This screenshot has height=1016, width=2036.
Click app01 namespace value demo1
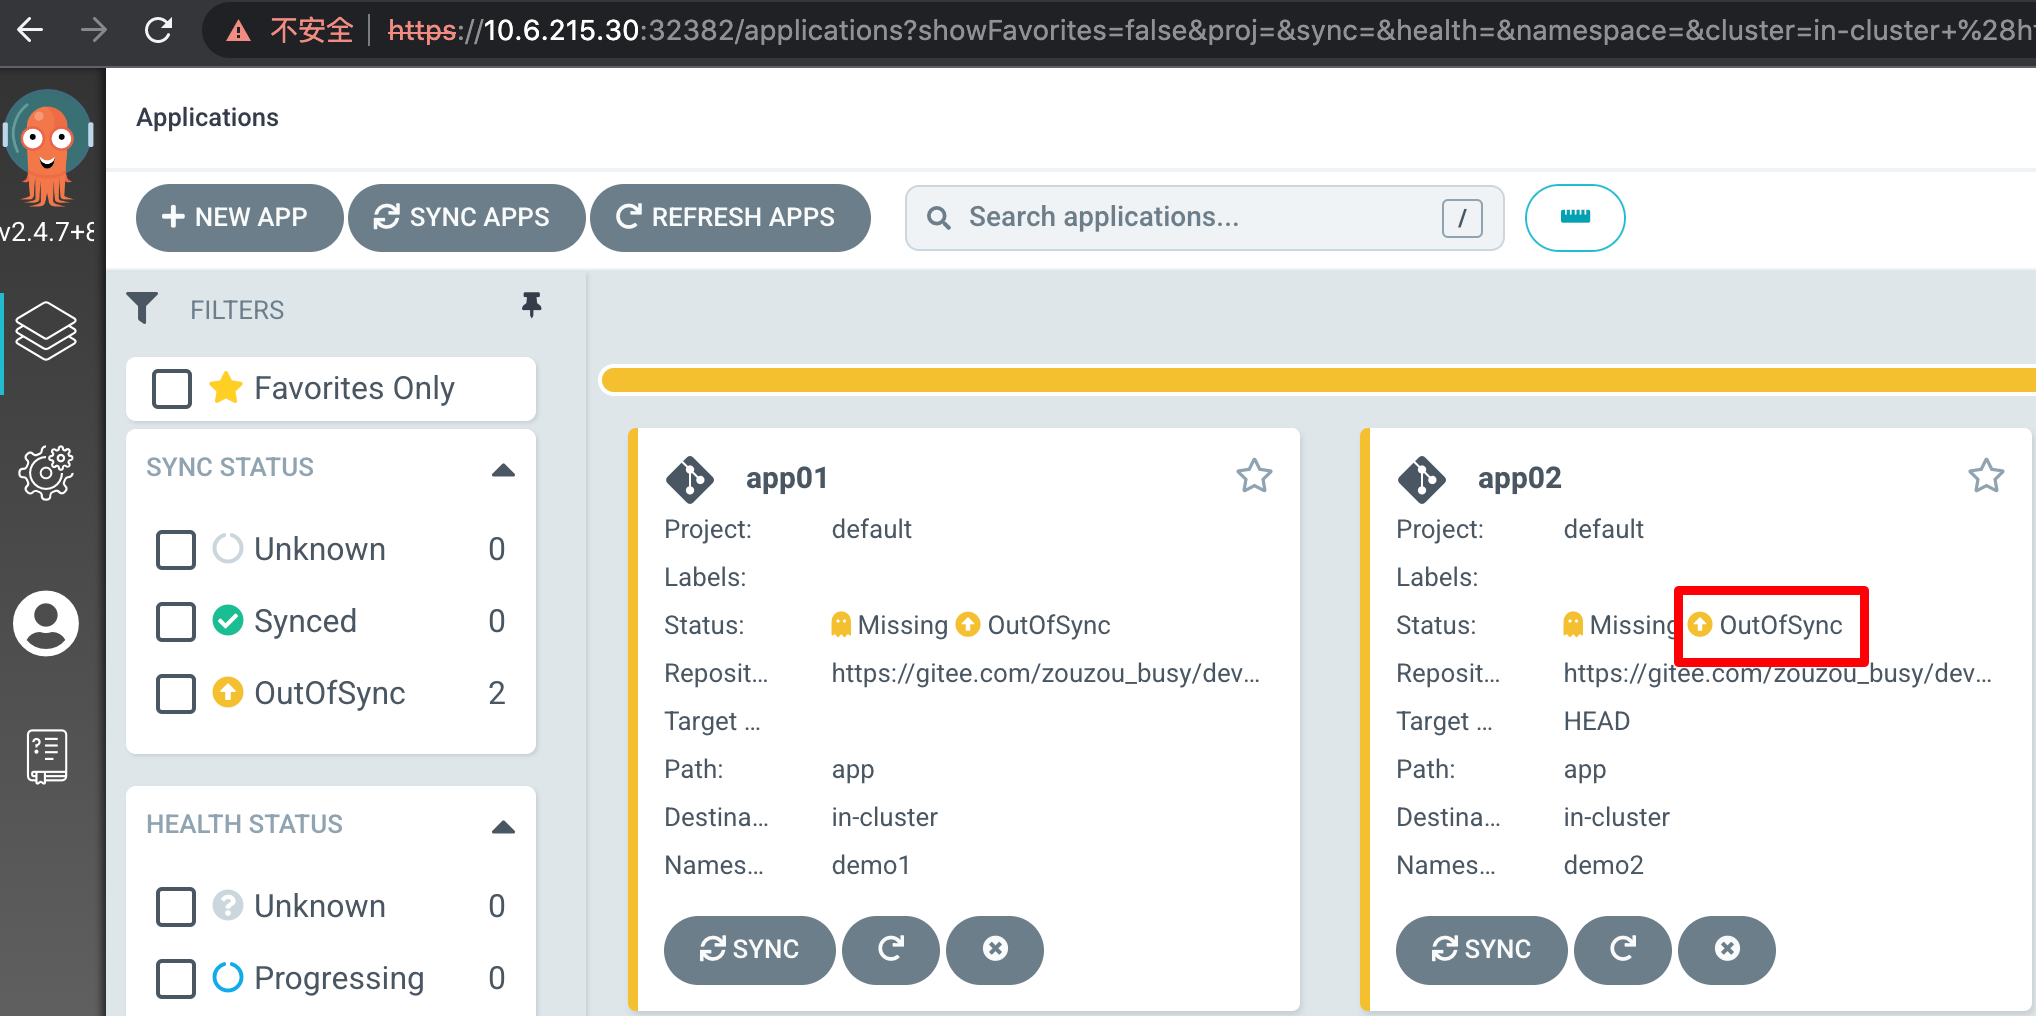[x=871, y=865]
